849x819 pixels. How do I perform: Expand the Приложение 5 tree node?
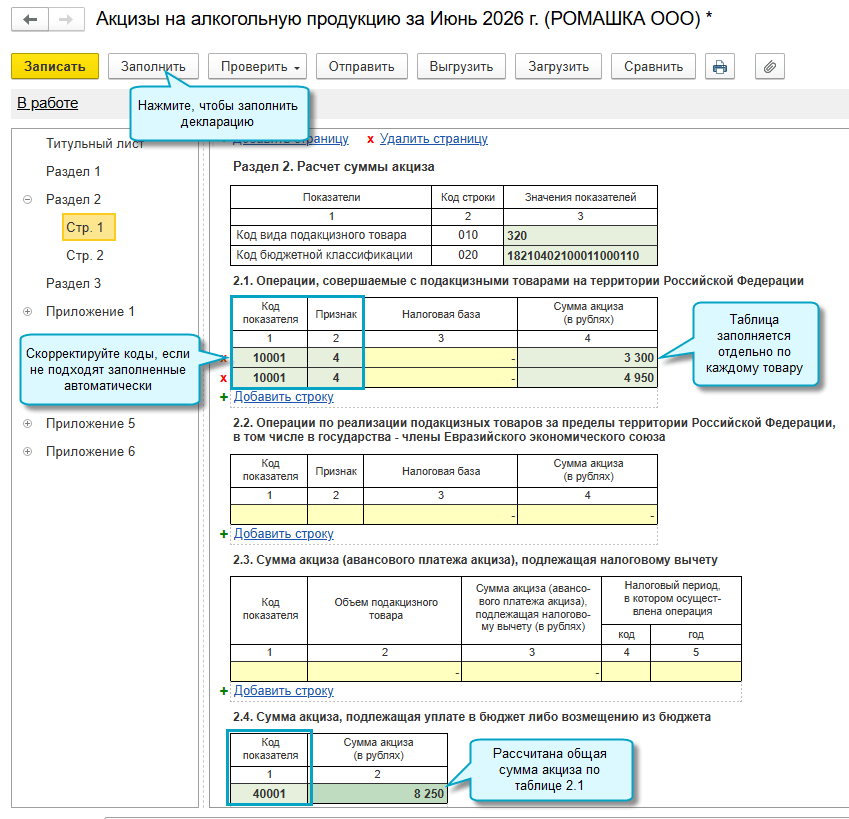click(28, 424)
